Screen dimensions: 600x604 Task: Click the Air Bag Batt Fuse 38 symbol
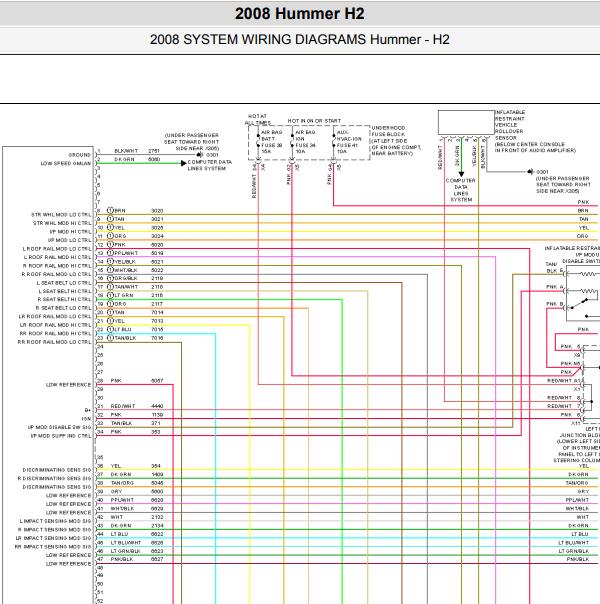click(258, 143)
